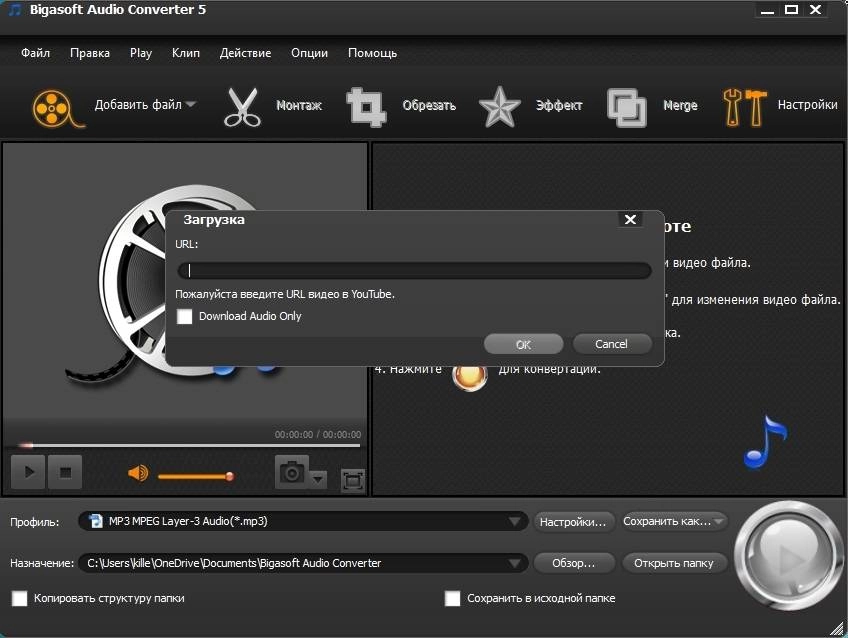Mute audio with the speaker icon

coord(138,474)
